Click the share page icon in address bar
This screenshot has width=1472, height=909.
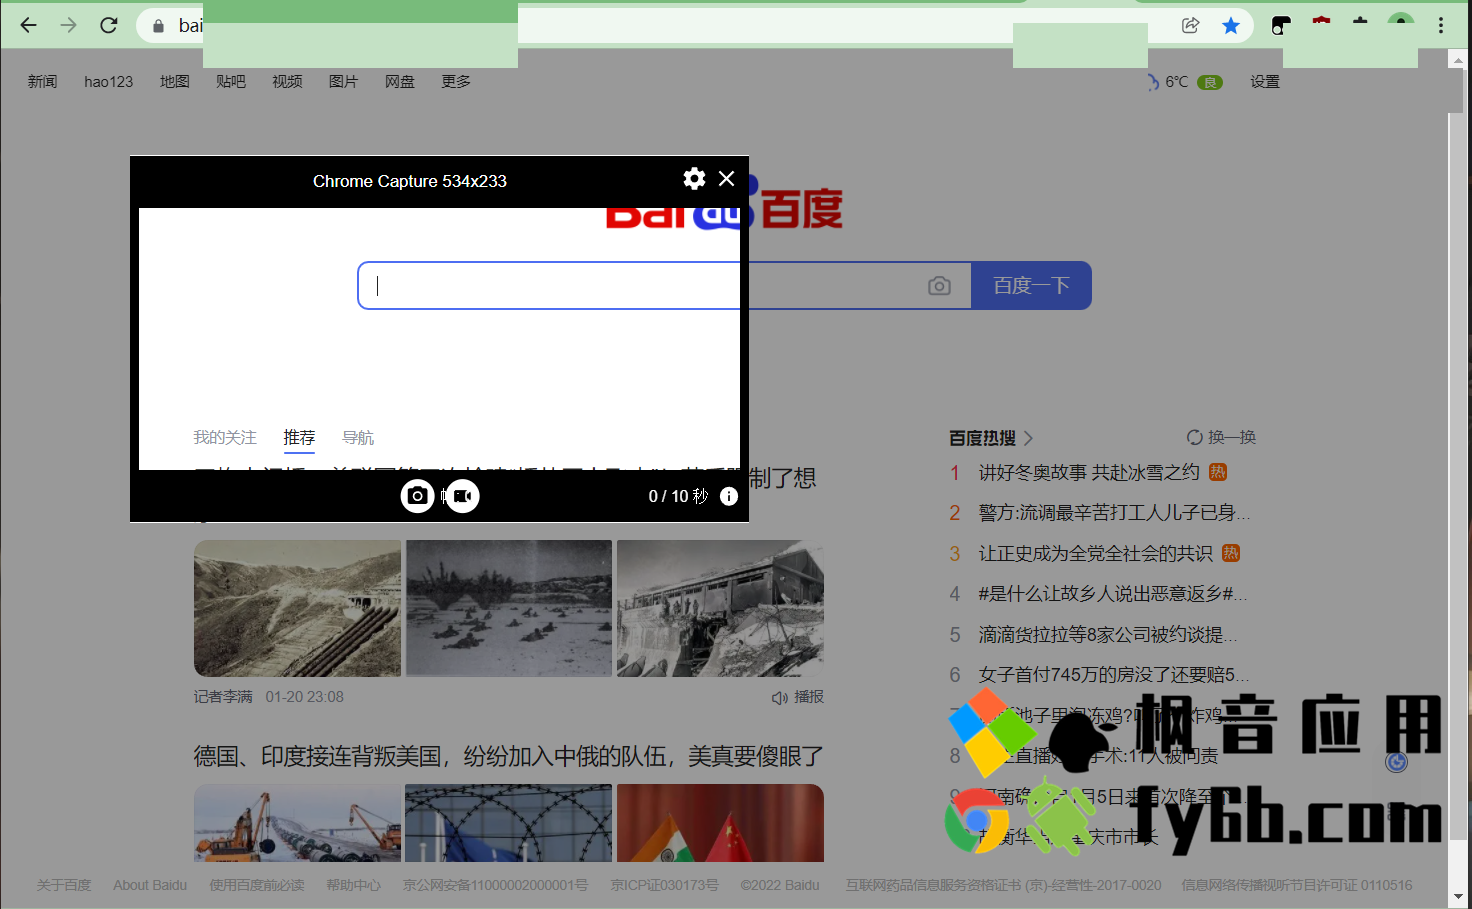click(1190, 26)
